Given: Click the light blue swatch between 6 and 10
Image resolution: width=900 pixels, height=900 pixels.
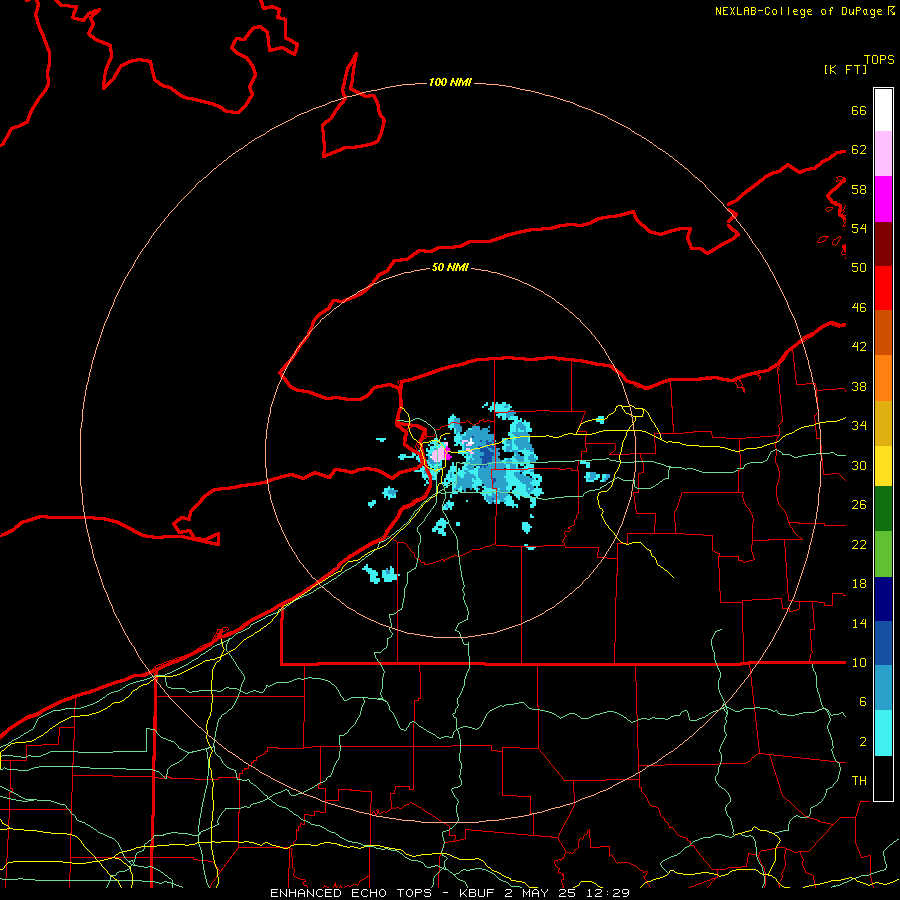Looking at the screenshot, I should click(x=883, y=688).
